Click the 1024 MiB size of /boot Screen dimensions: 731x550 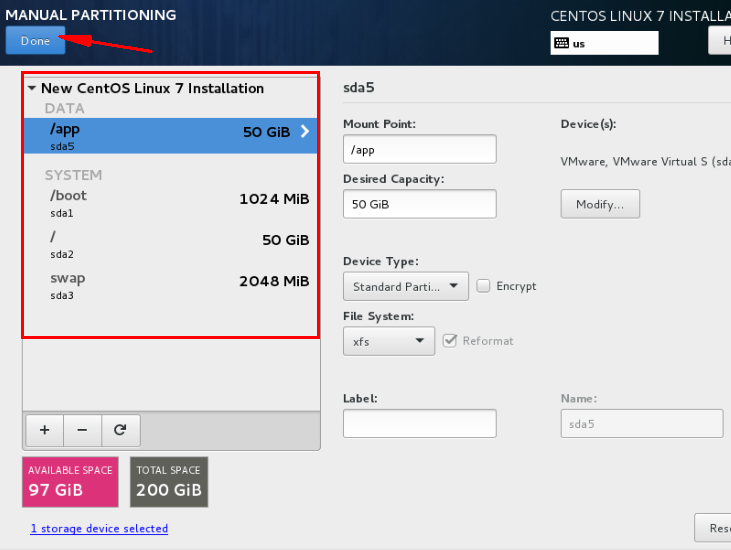[x=274, y=199]
